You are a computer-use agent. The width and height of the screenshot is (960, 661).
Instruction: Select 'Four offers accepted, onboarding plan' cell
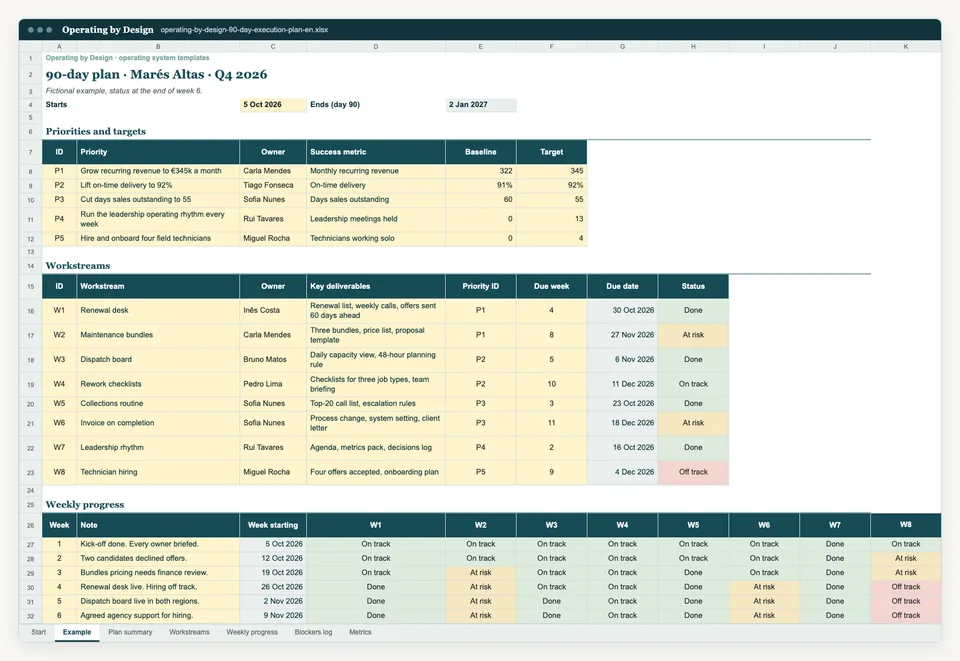tap(376, 472)
